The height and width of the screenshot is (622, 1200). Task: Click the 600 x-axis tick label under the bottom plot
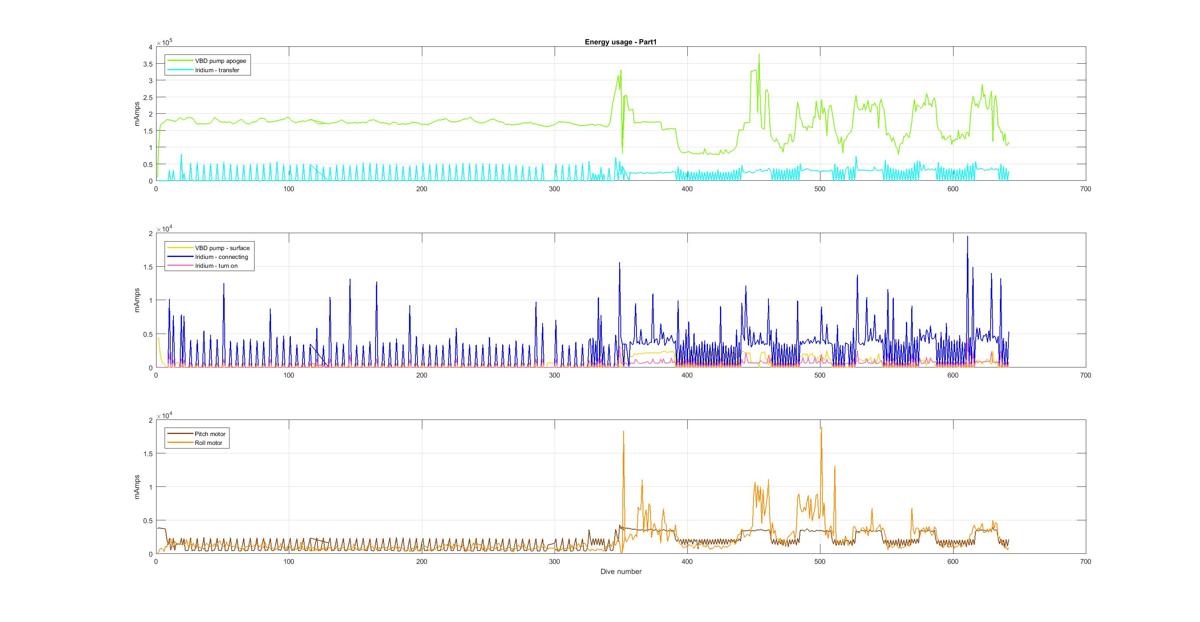click(x=952, y=562)
